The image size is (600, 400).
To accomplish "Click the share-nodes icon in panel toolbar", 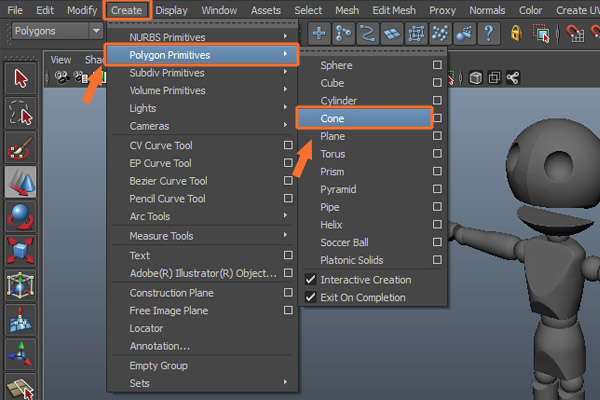I will point(513,78).
